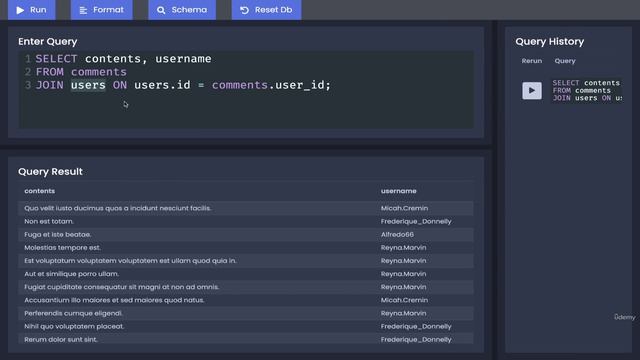Click the 'Alfredo66' username cell
Screen dimensions: 640x360
tap(397, 234)
